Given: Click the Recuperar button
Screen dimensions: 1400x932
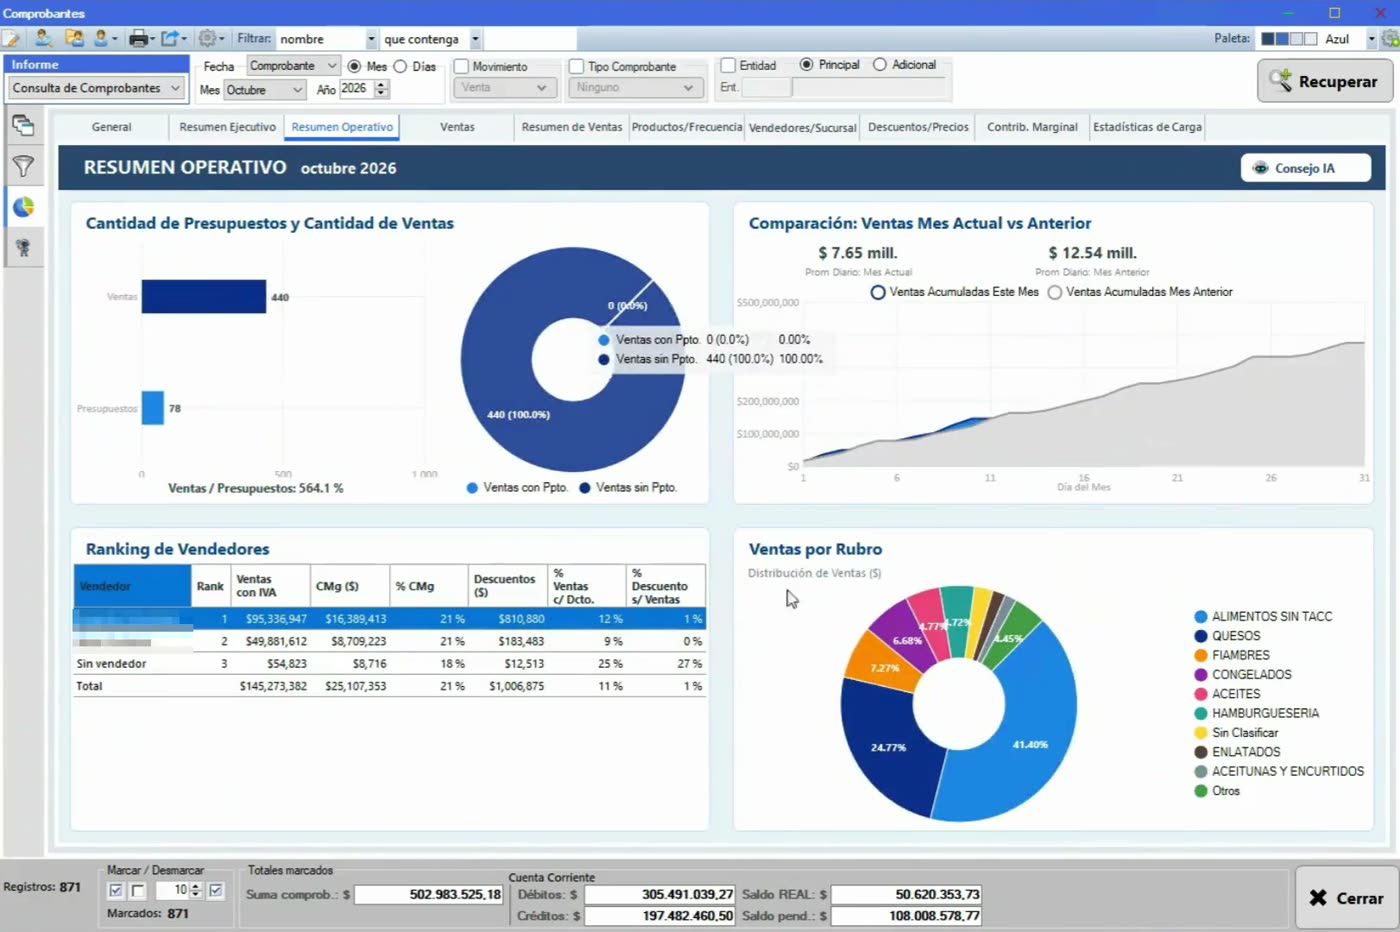Looking at the screenshot, I should pos(1324,81).
